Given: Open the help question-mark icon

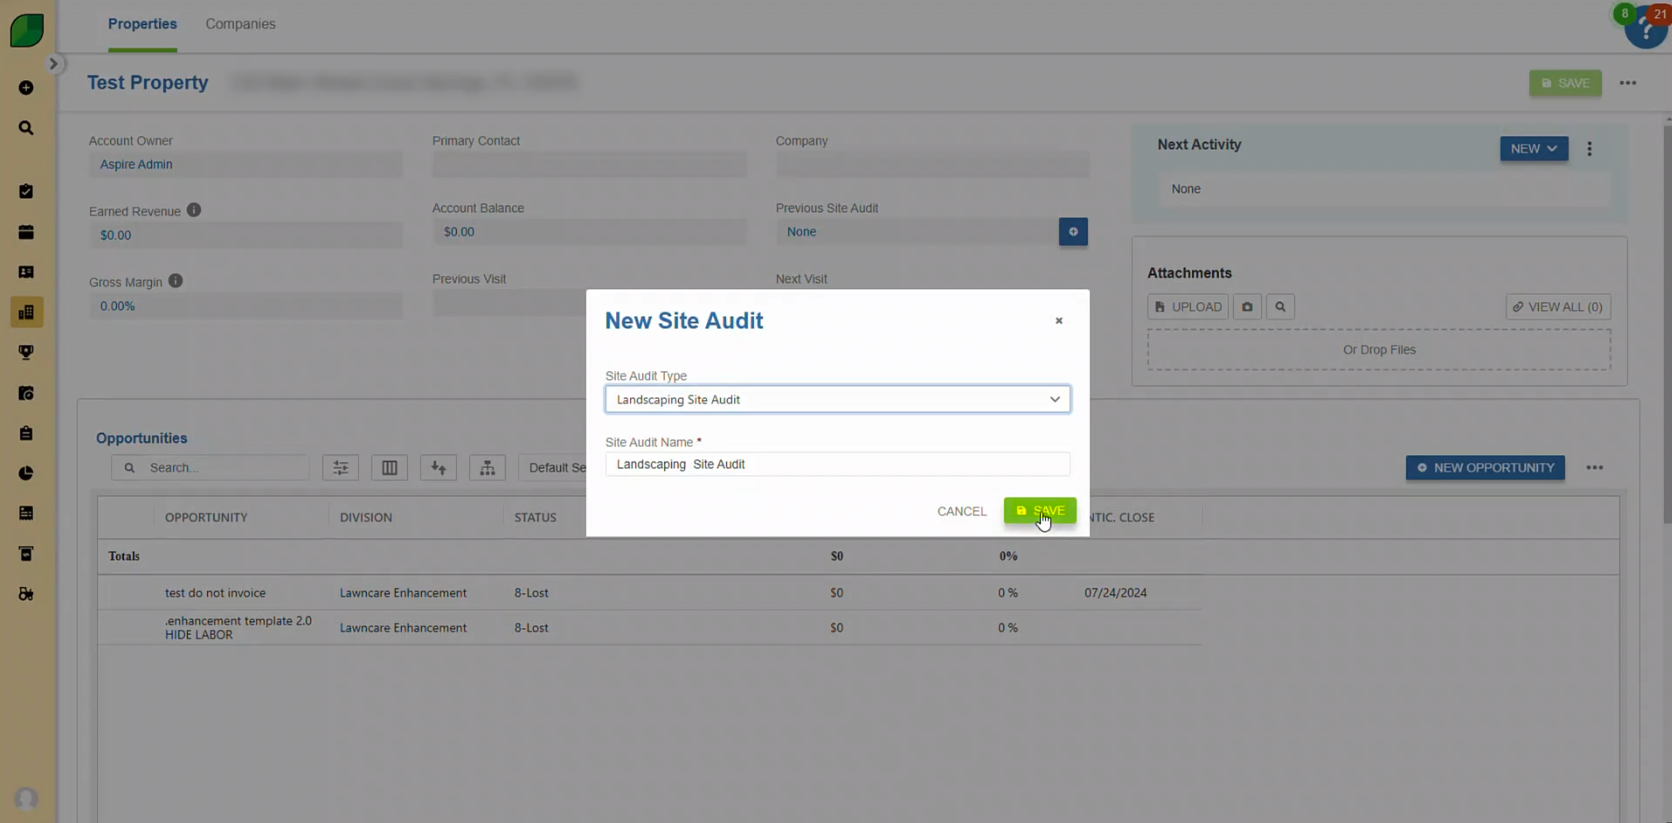Looking at the screenshot, I should [x=1645, y=30].
